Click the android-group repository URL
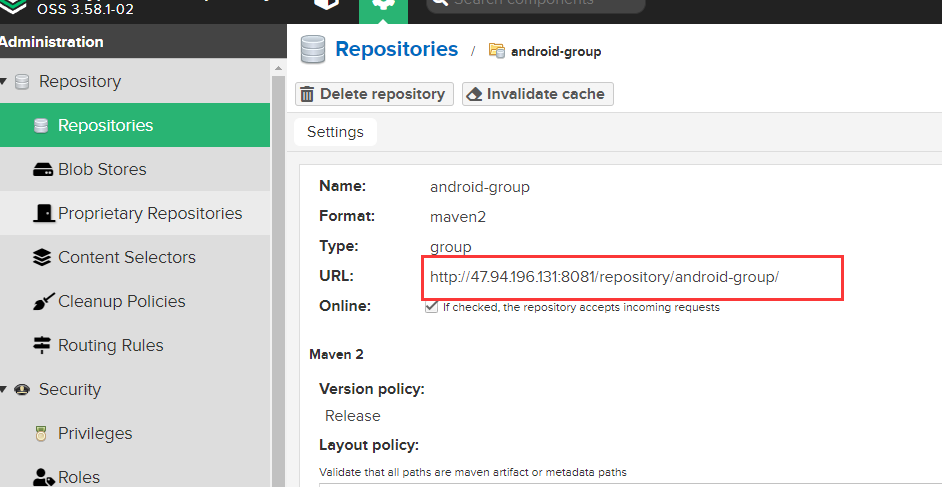 (604, 277)
